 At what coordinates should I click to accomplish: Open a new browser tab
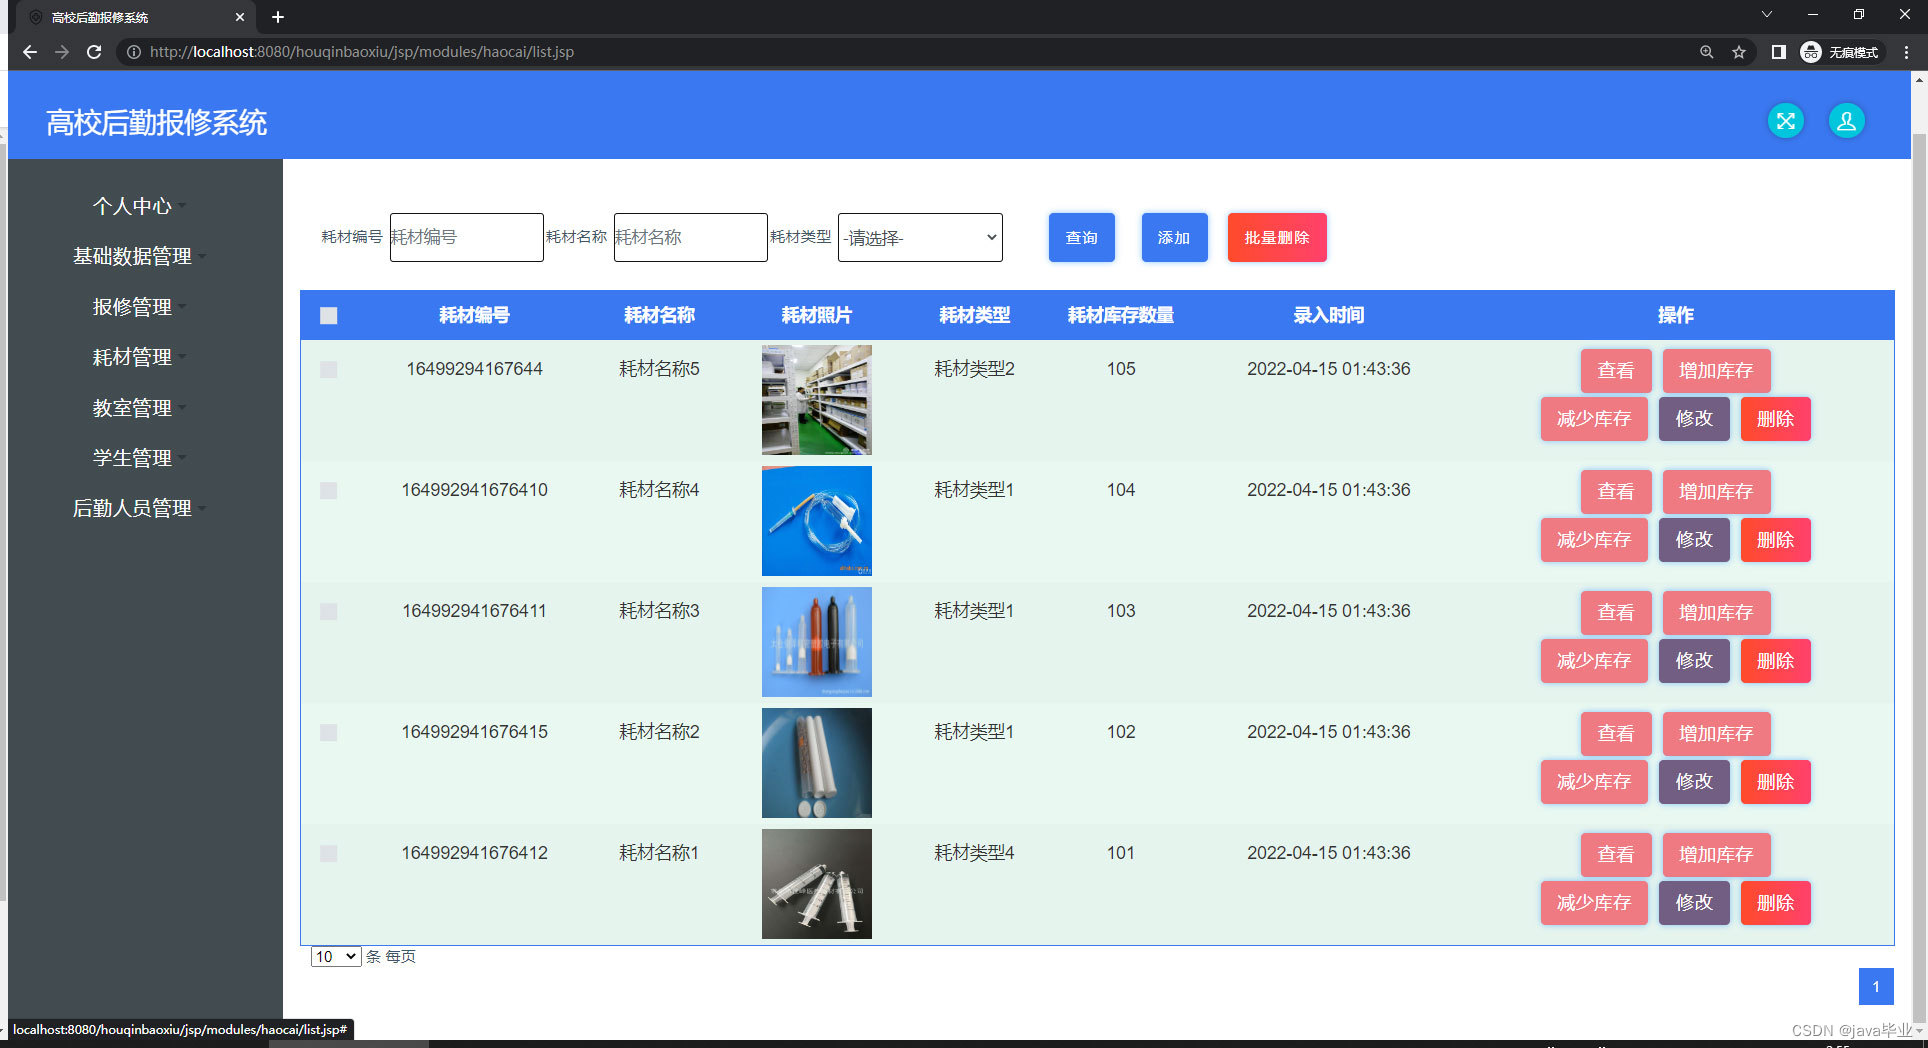click(x=278, y=17)
